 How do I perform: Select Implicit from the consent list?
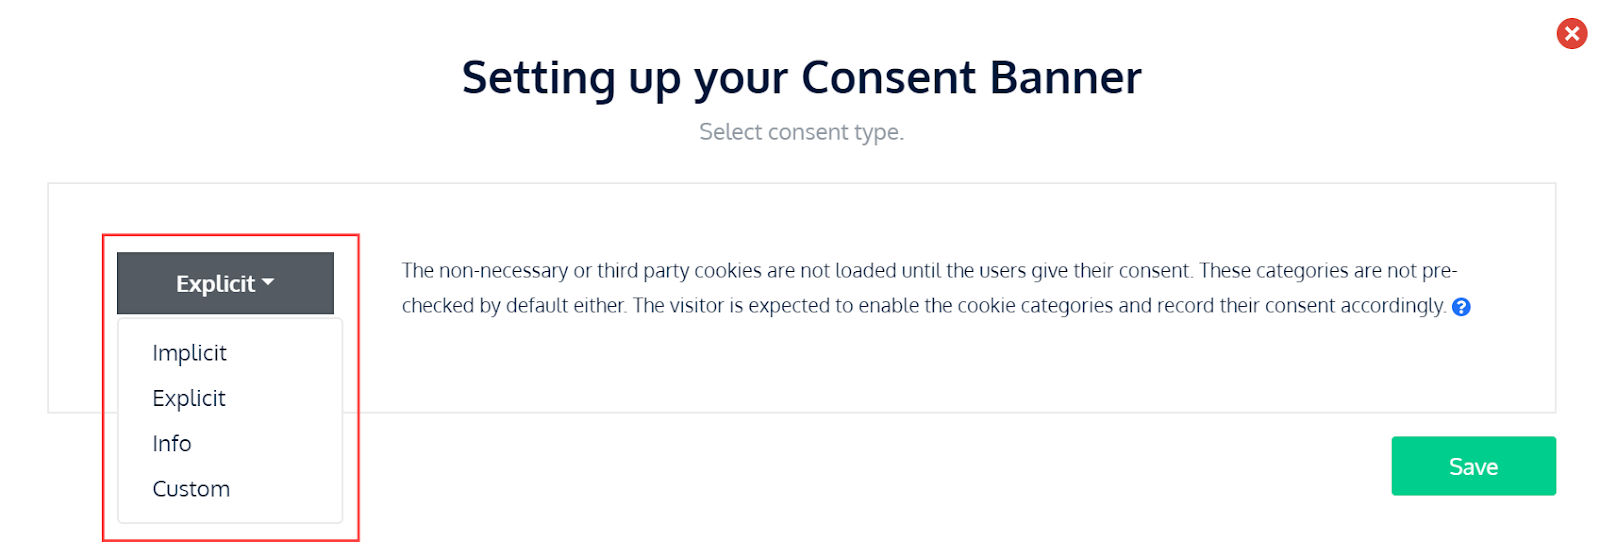point(189,353)
